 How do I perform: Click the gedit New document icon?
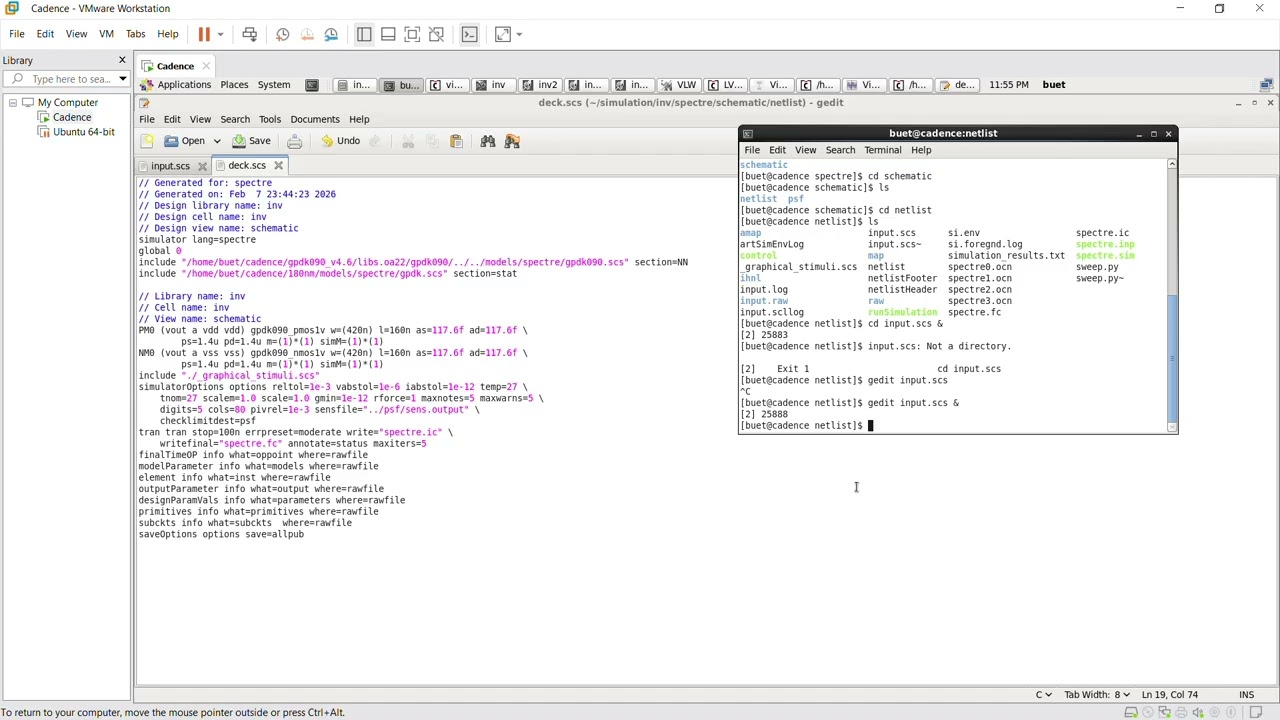tap(147, 141)
